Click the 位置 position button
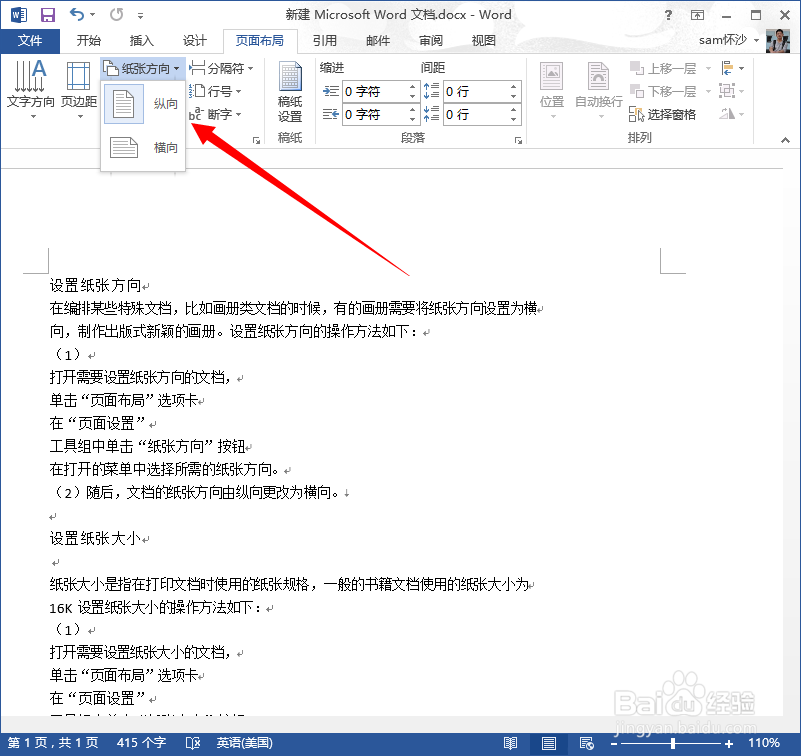 tap(552, 90)
